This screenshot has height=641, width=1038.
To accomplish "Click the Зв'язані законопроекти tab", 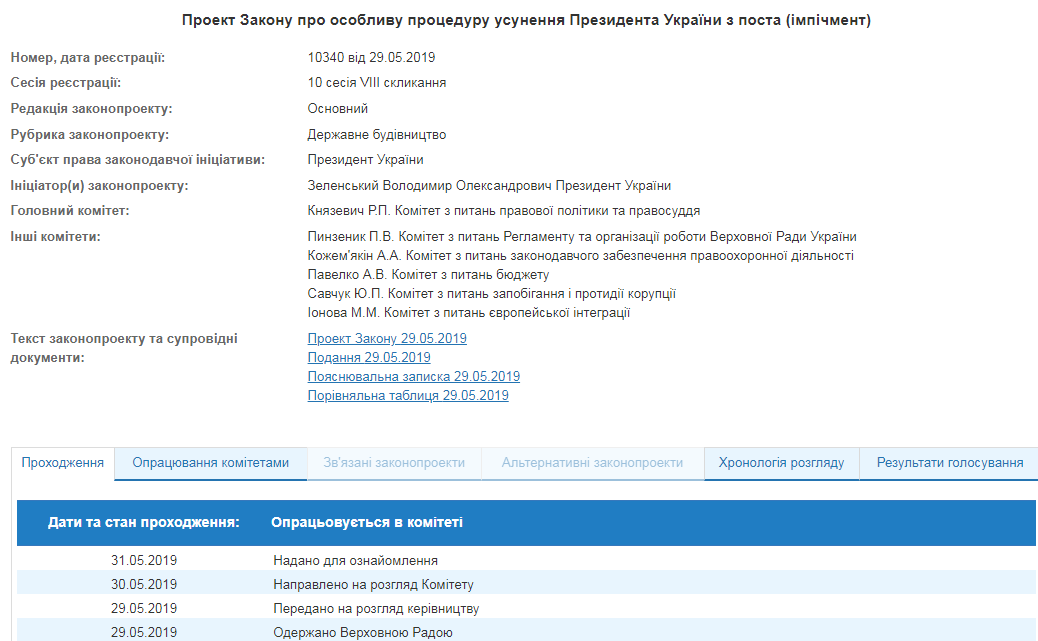I will (394, 463).
